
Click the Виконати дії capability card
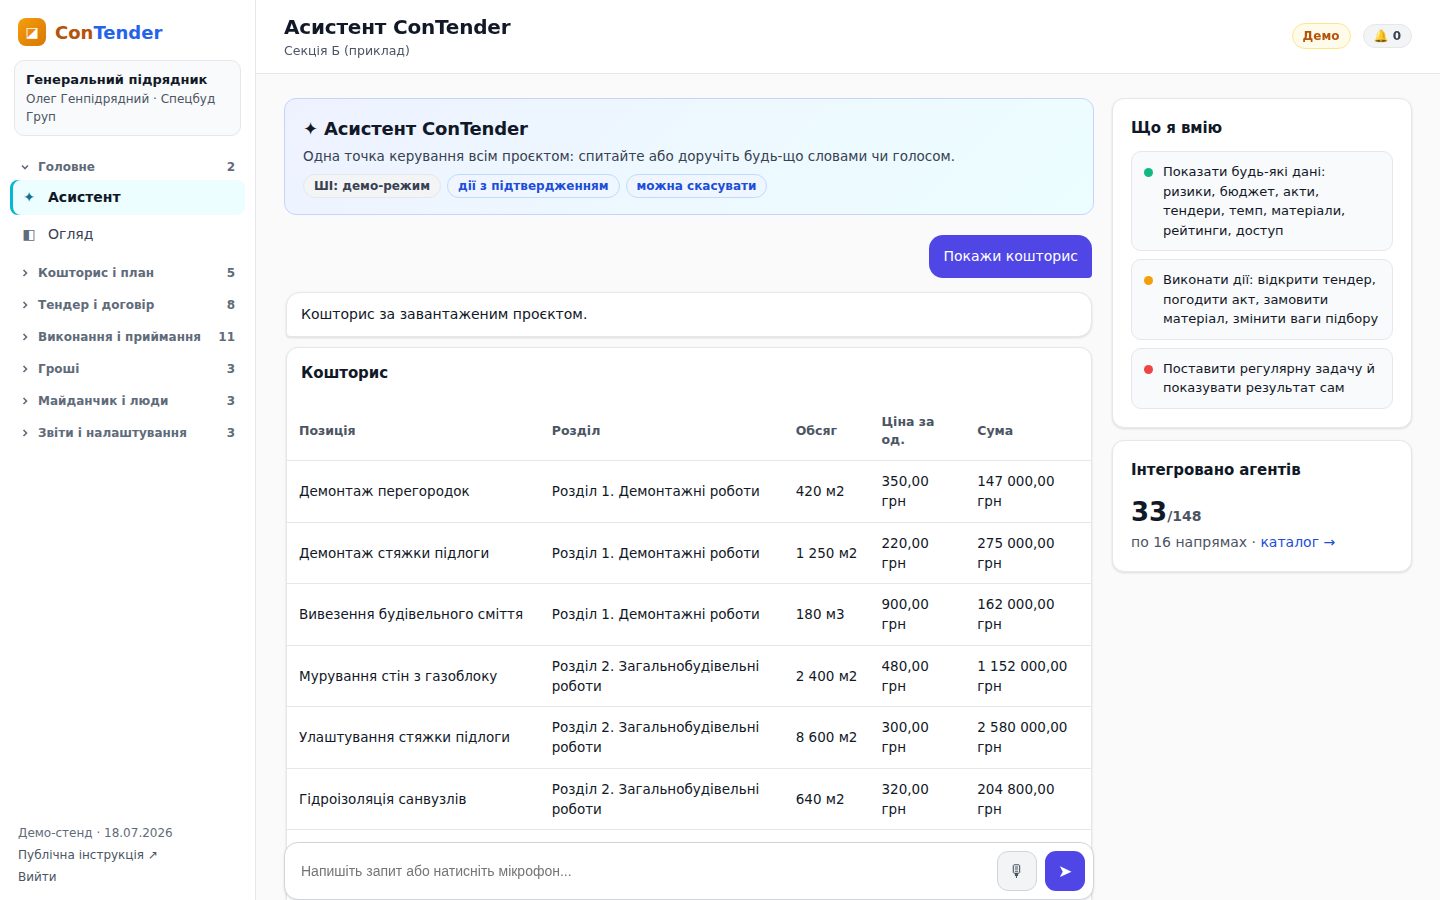pos(1262,299)
